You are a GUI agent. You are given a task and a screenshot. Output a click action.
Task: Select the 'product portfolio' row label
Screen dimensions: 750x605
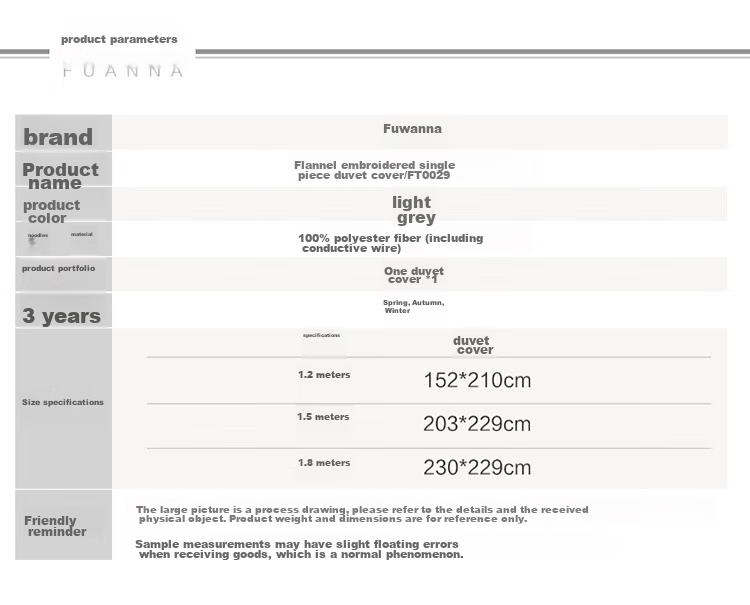click(x=58, y=268)
